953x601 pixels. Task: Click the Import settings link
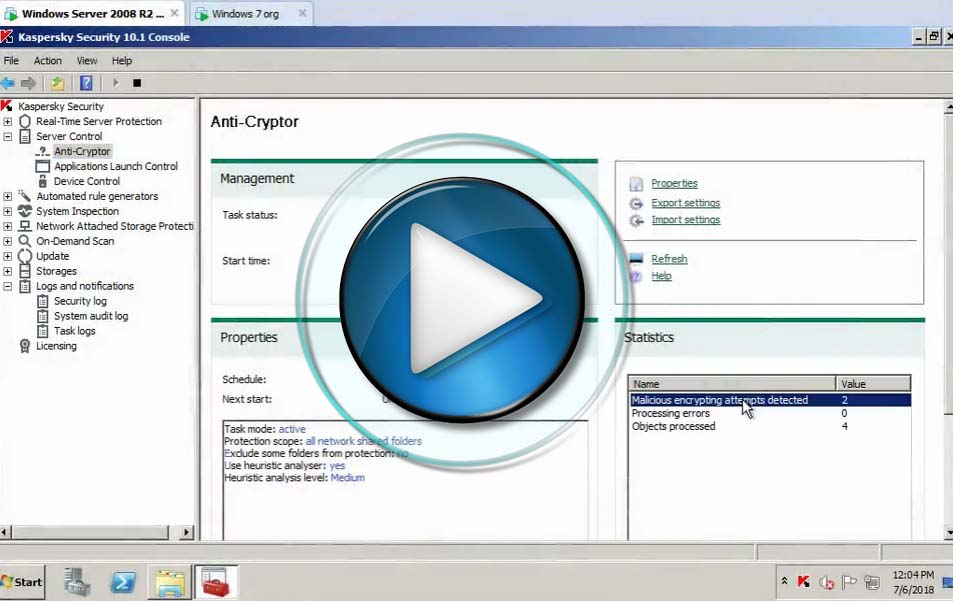pos(686,220)
